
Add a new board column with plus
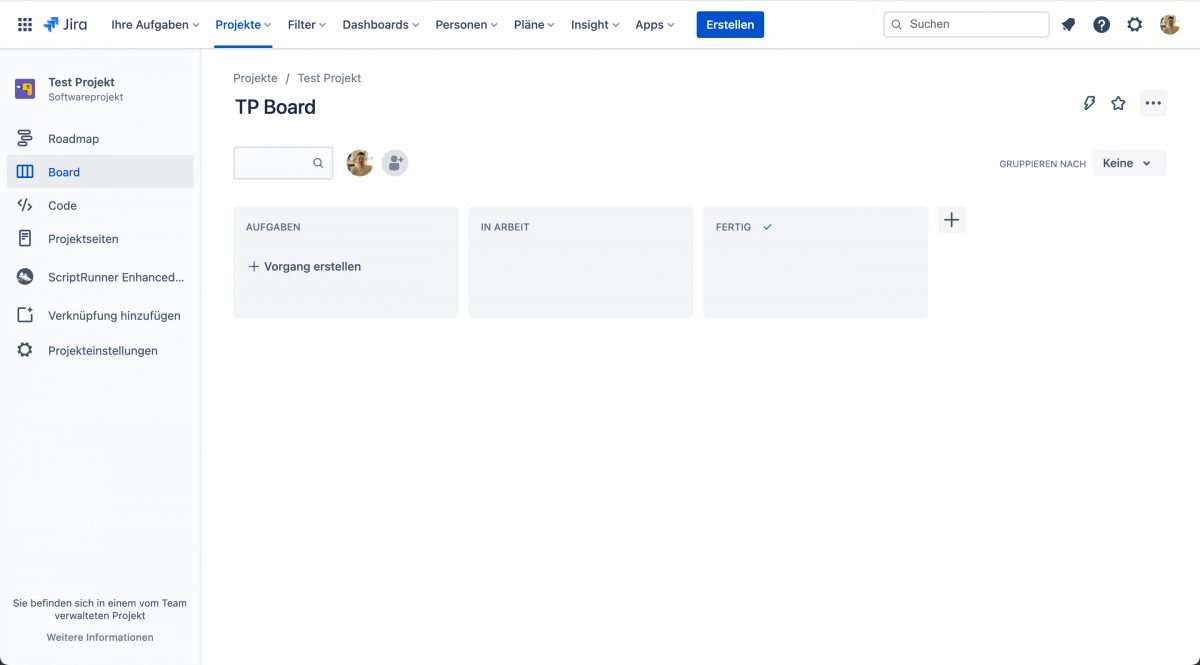click(951, 220)
